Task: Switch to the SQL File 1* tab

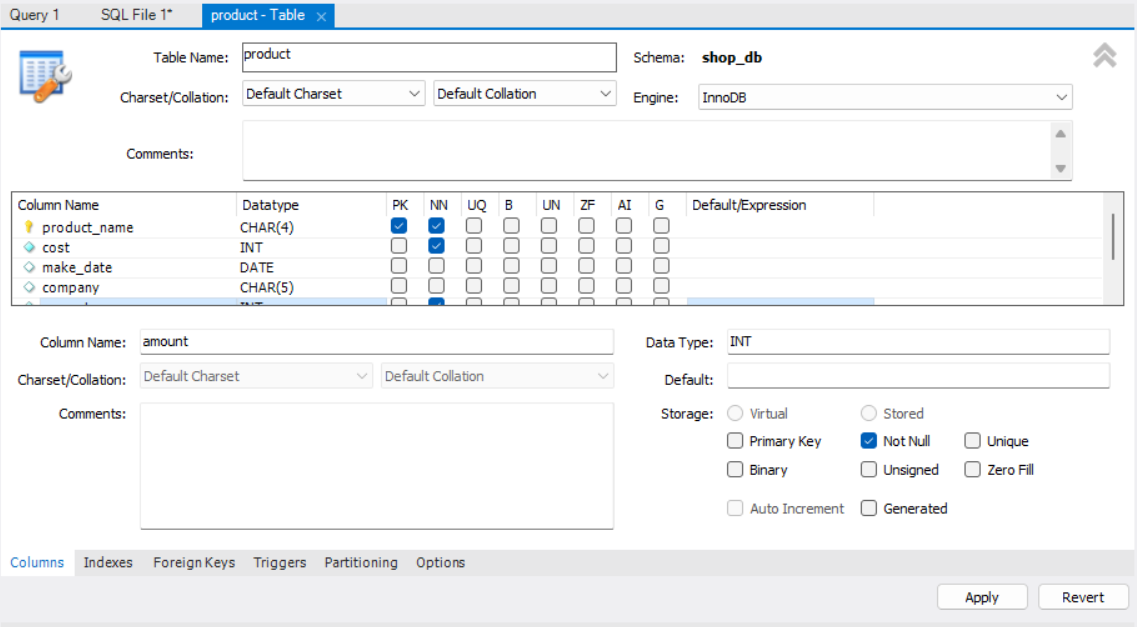Action: pos(136,14)
